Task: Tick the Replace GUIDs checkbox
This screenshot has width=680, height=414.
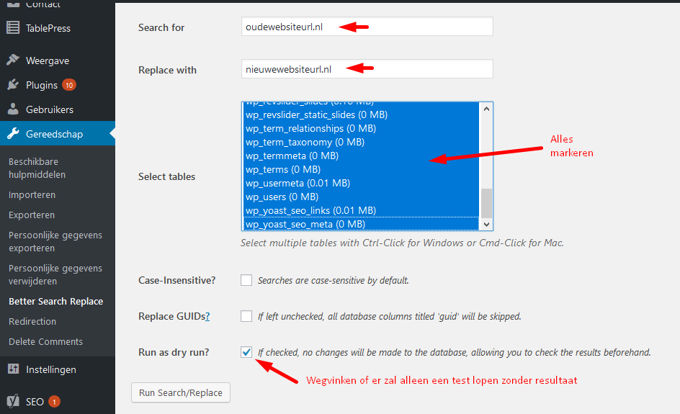Action: coord(246,316)
